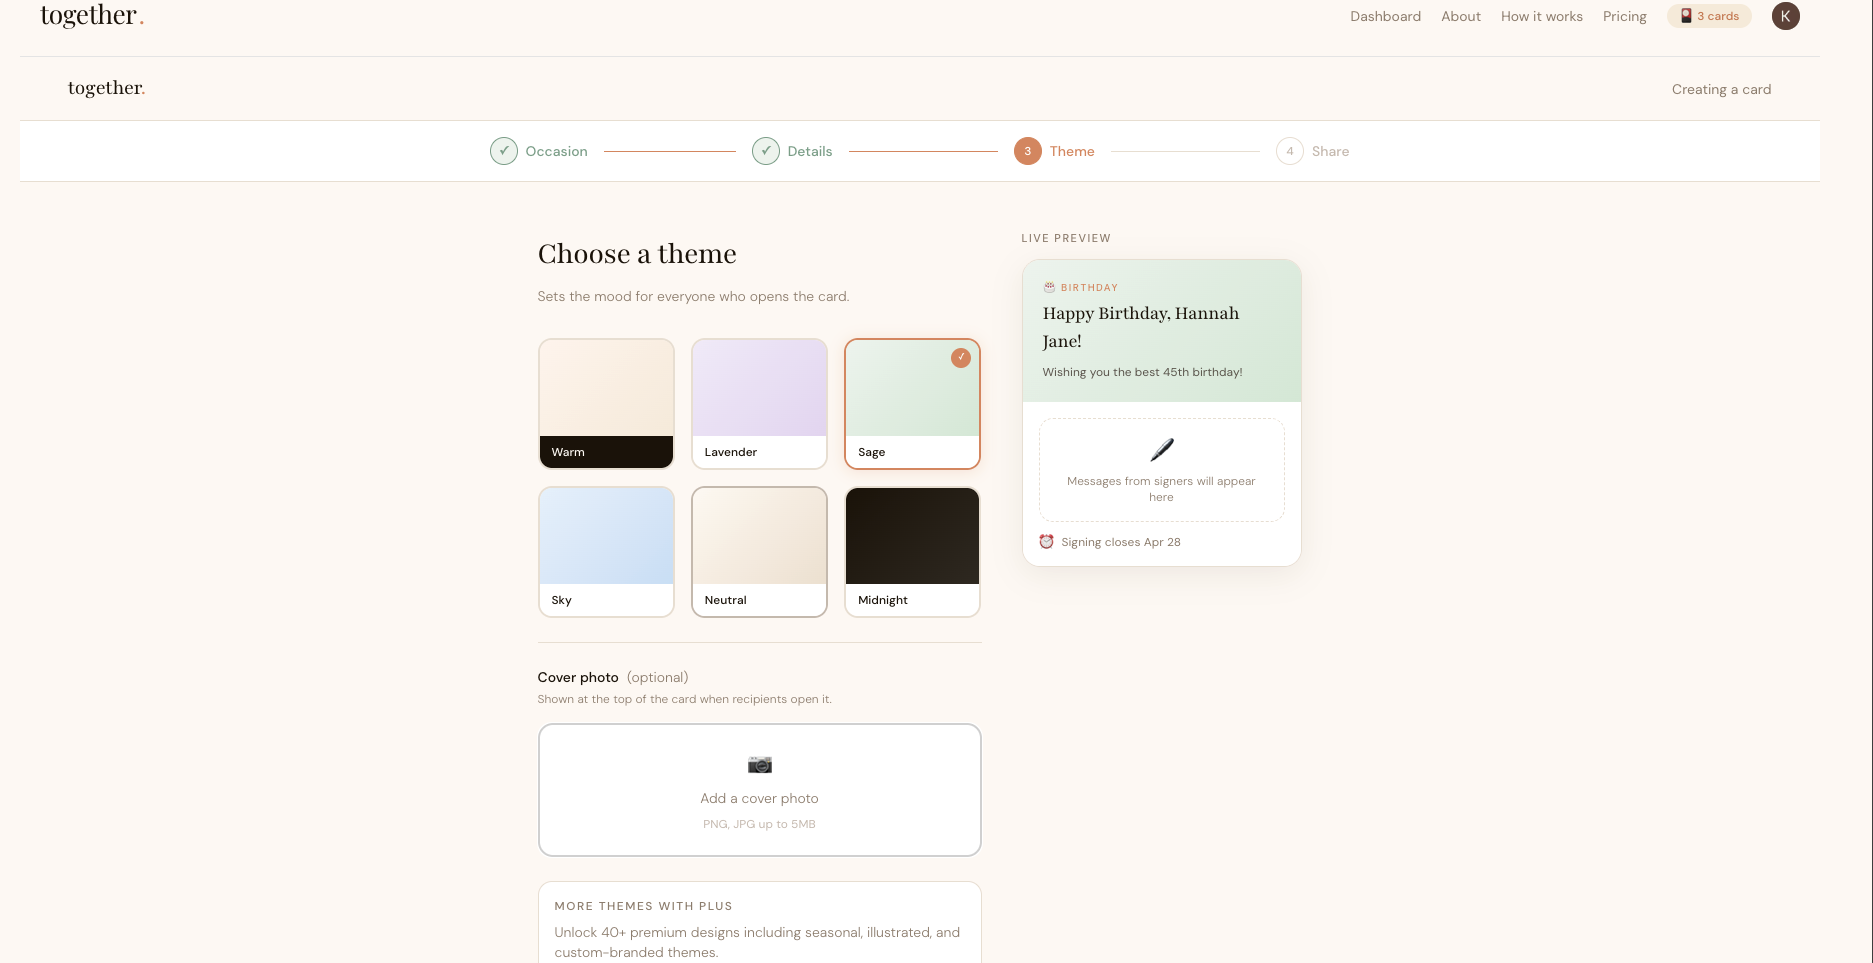Image resolution: width=1873 pixels, height=963 pixels.
Task: Click Messages from signers placeholder box
Action: click(x=1161, y=470)
